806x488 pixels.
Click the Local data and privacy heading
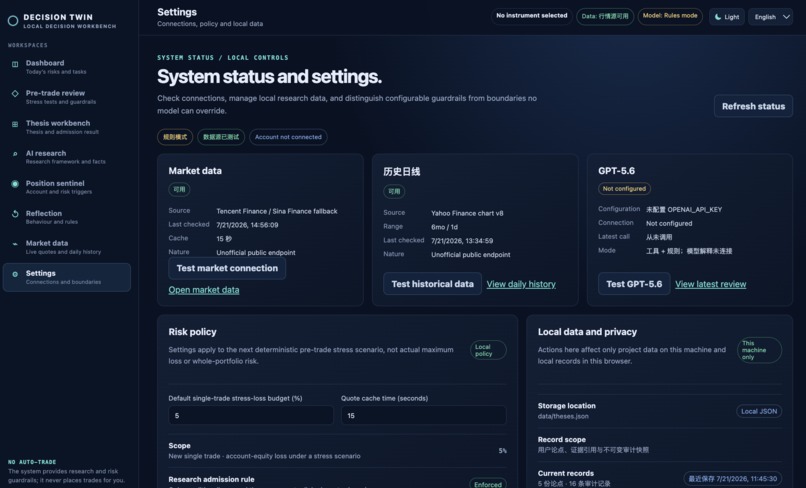click(x=587, y=332)
